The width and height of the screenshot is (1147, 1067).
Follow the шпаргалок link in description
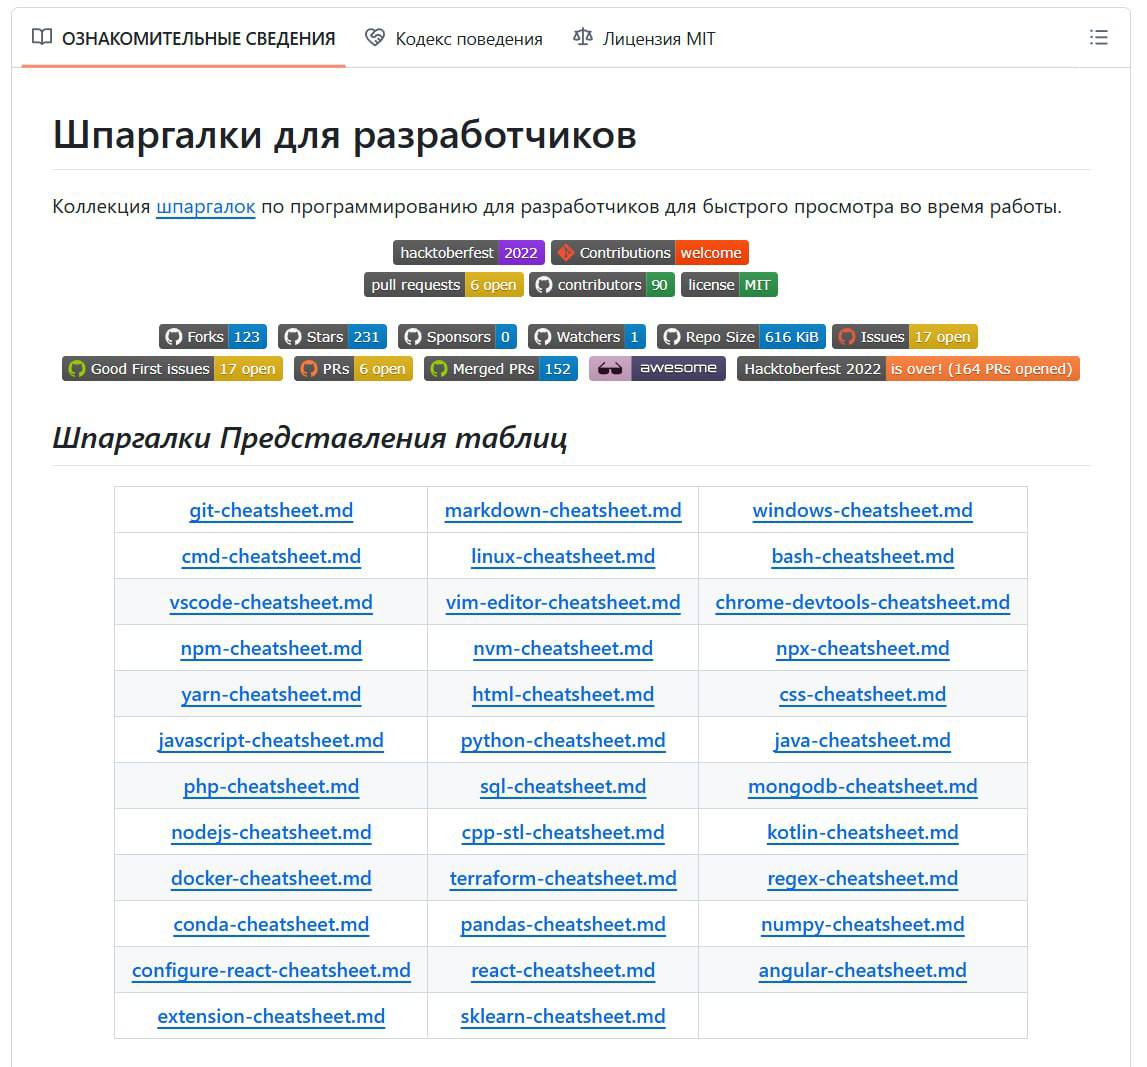[x=206, y=207]
